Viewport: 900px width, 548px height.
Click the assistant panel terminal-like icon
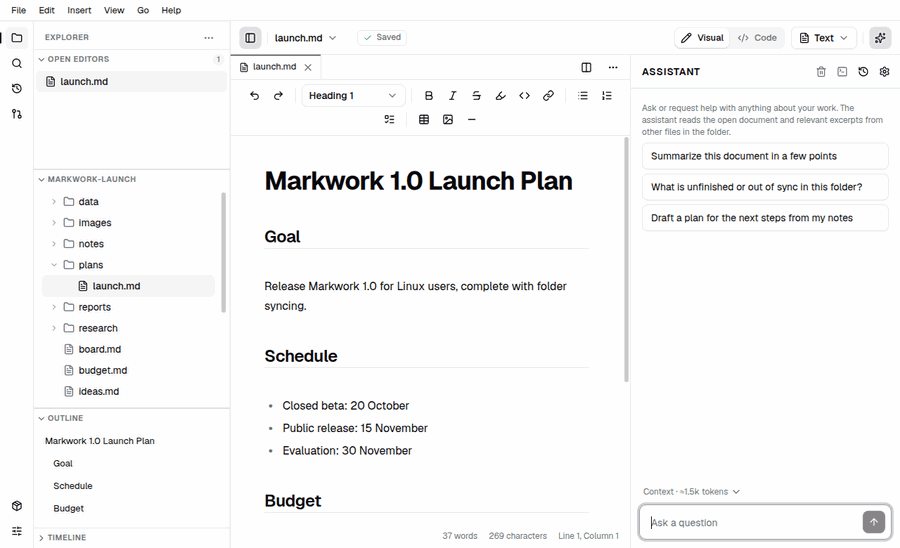[x=842, y=72]
